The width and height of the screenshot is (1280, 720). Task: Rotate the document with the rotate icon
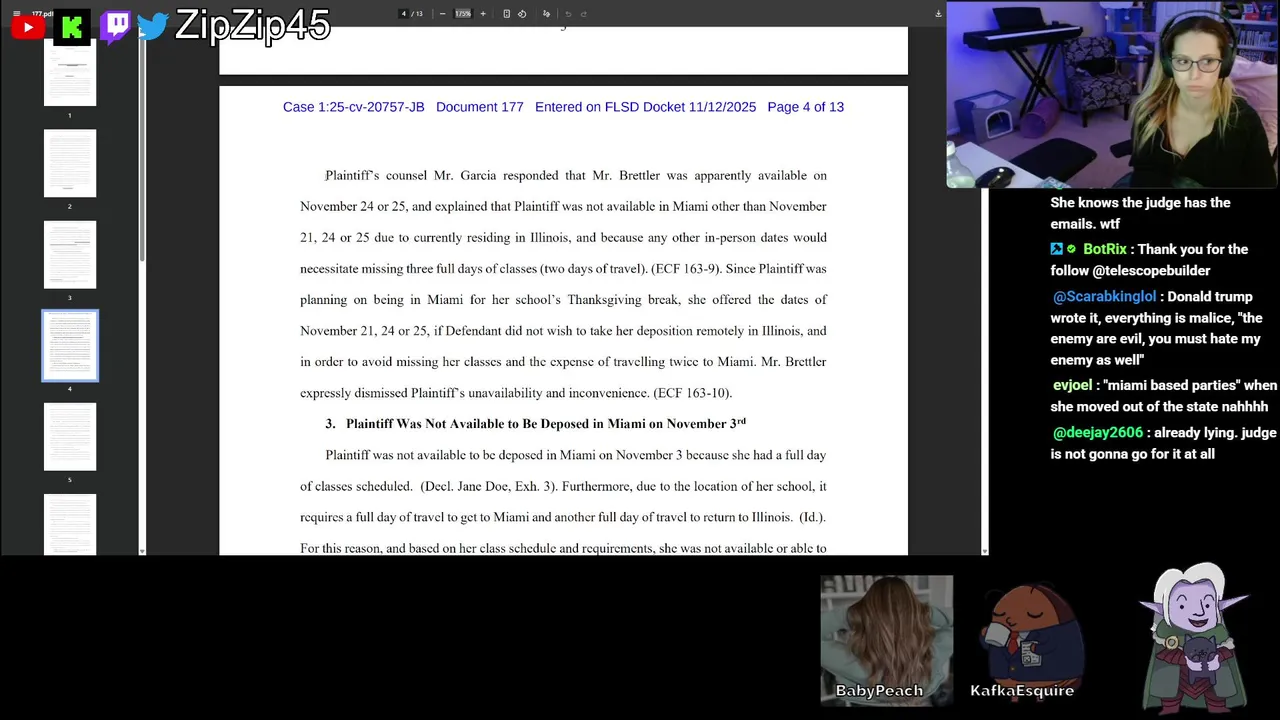point(522,14)
